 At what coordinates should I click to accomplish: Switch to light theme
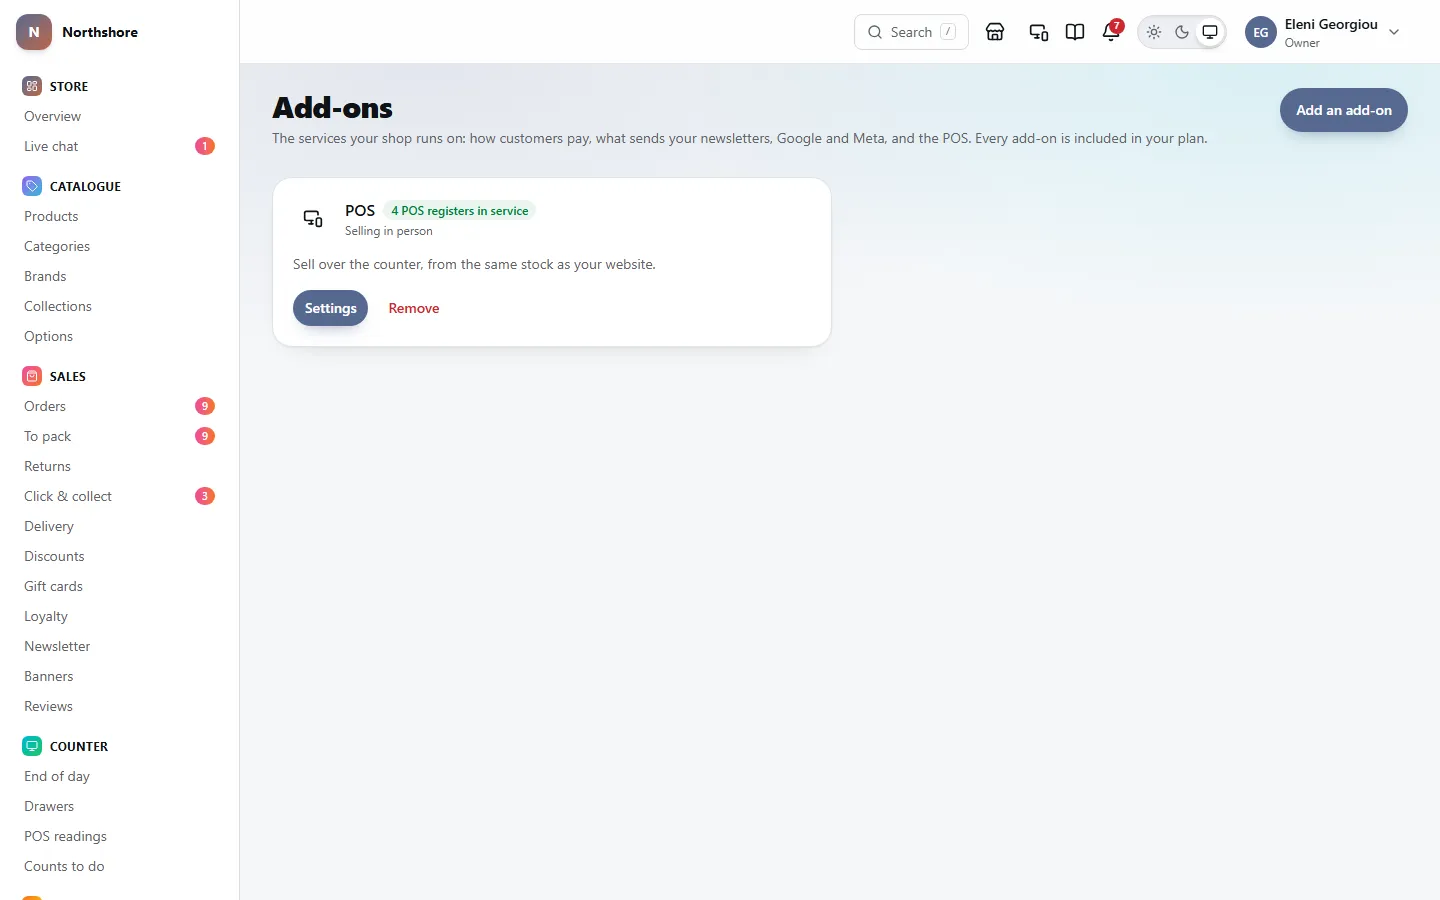click(x=1154, y=32)
